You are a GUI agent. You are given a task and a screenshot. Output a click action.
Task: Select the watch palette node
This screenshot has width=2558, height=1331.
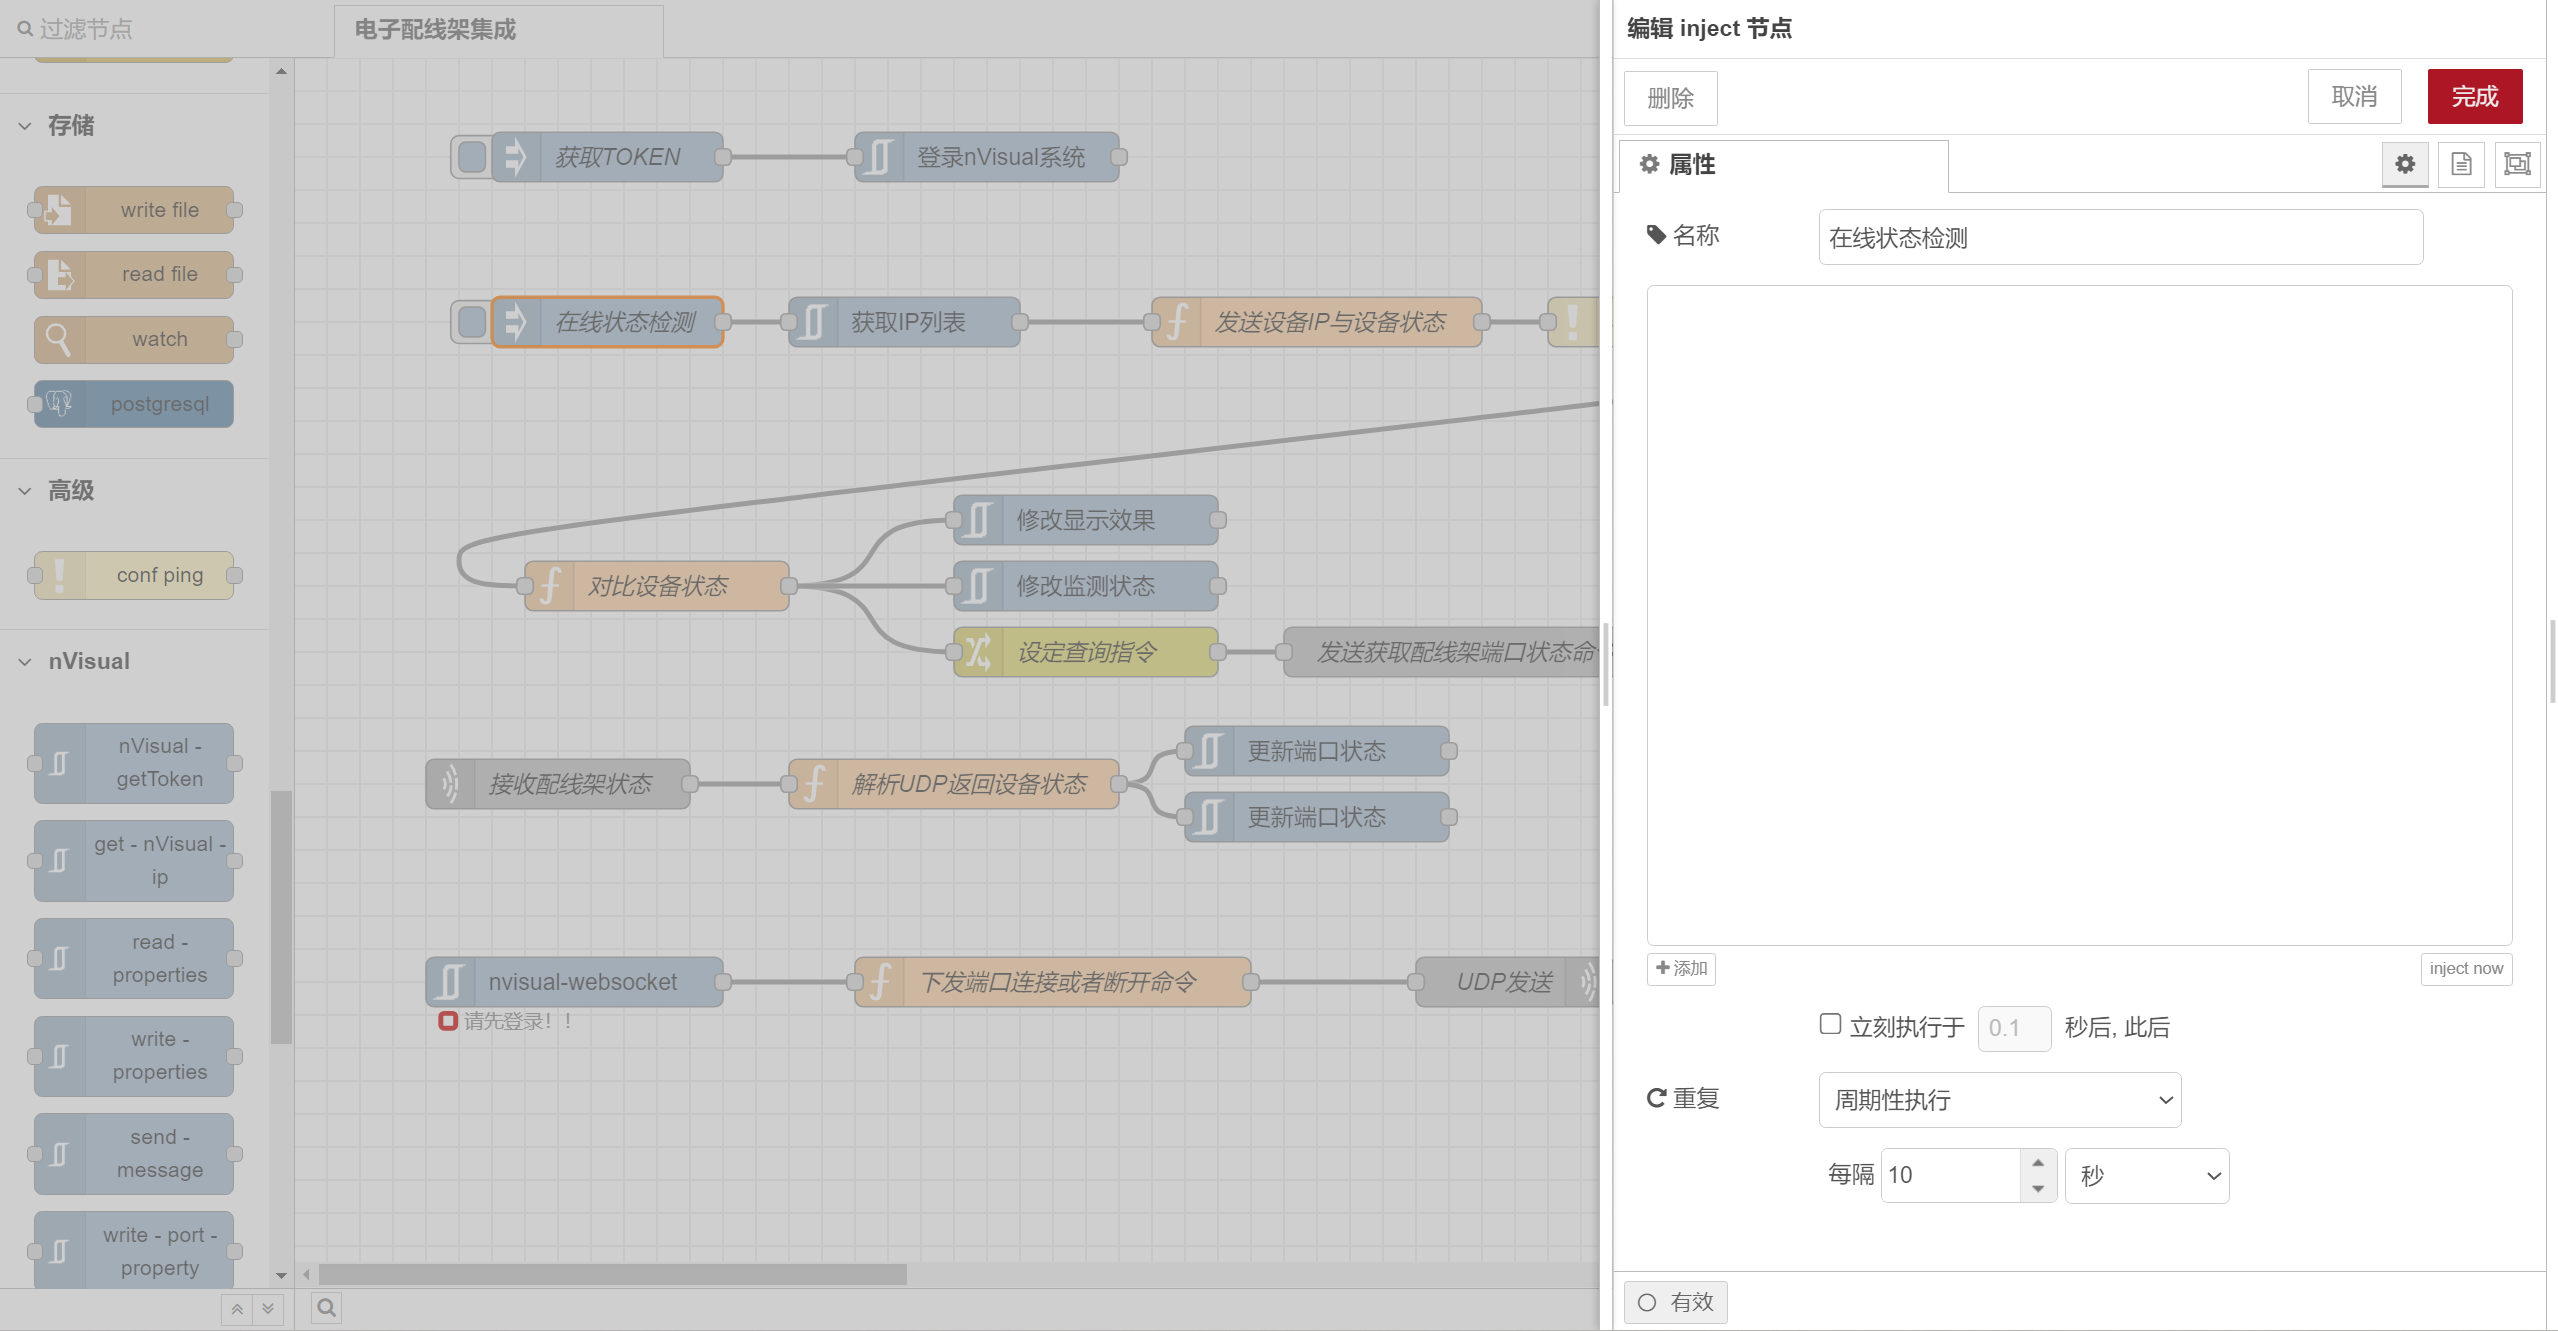[x=135, y=339]
